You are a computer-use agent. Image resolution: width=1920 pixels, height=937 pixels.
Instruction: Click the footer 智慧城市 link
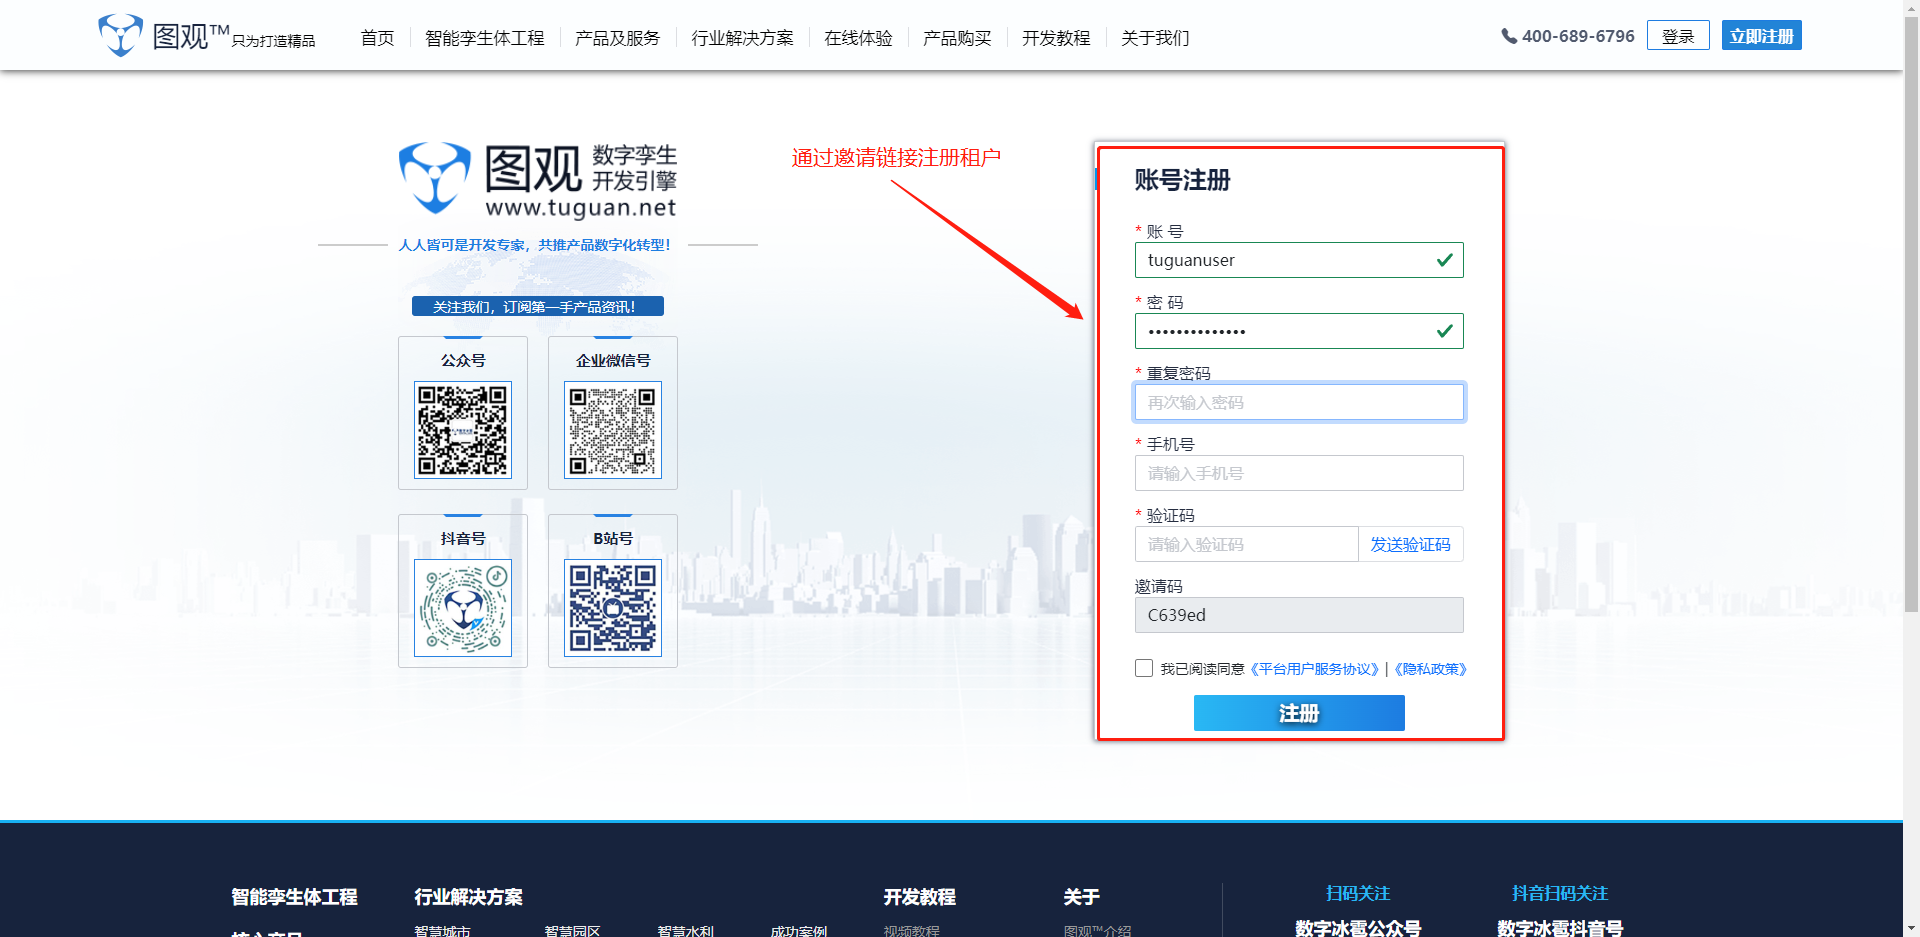442,931
